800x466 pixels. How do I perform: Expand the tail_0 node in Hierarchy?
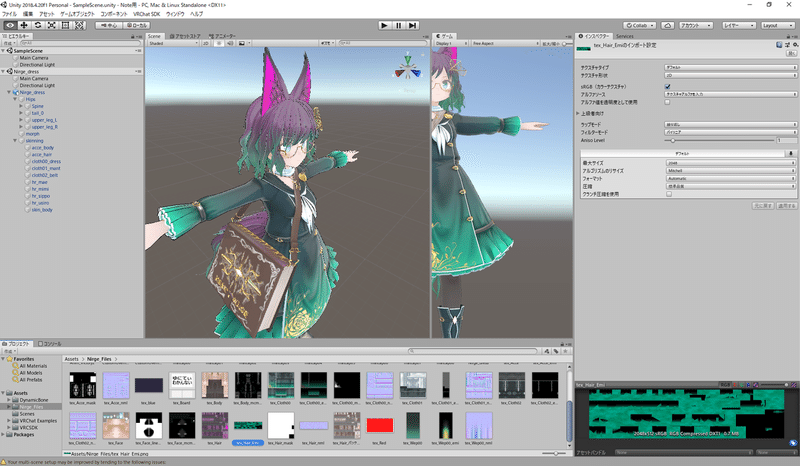tap(21, 113)
